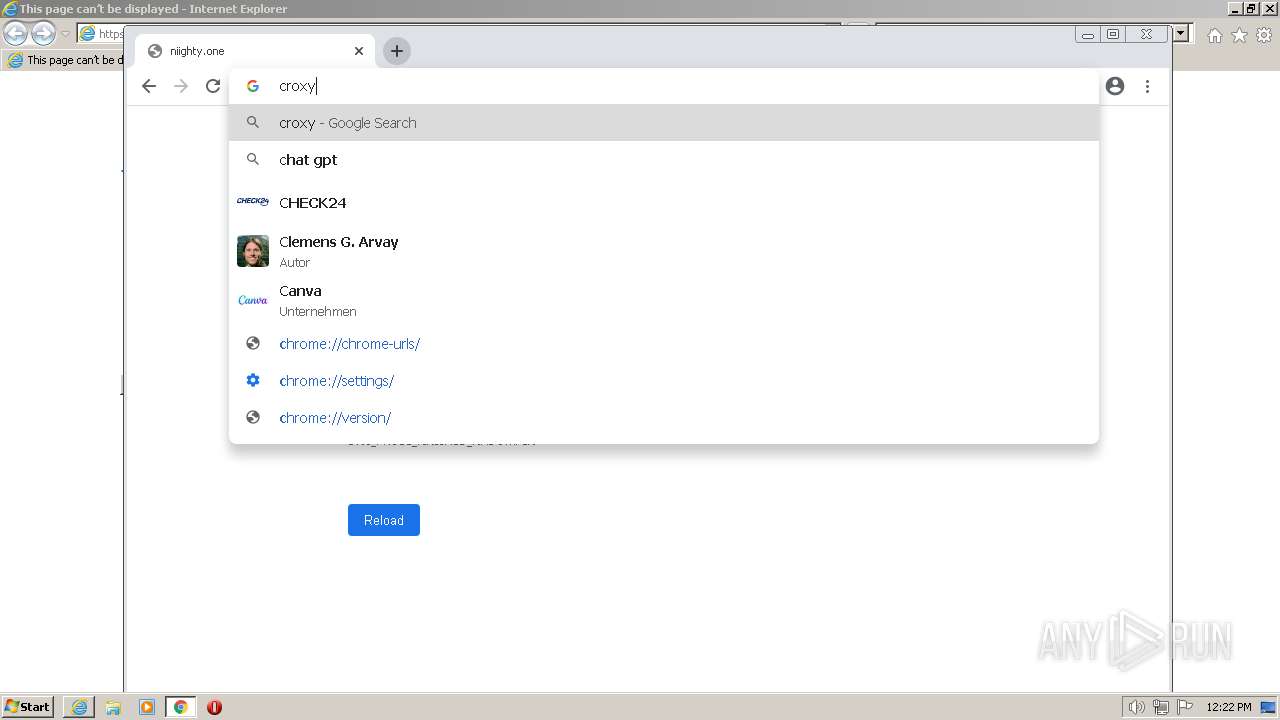The width and height of the screenshot is (1280, 720).
Task: Open the chrome://chrome-urls/ suggestion
Action: [x=664, y=344]
